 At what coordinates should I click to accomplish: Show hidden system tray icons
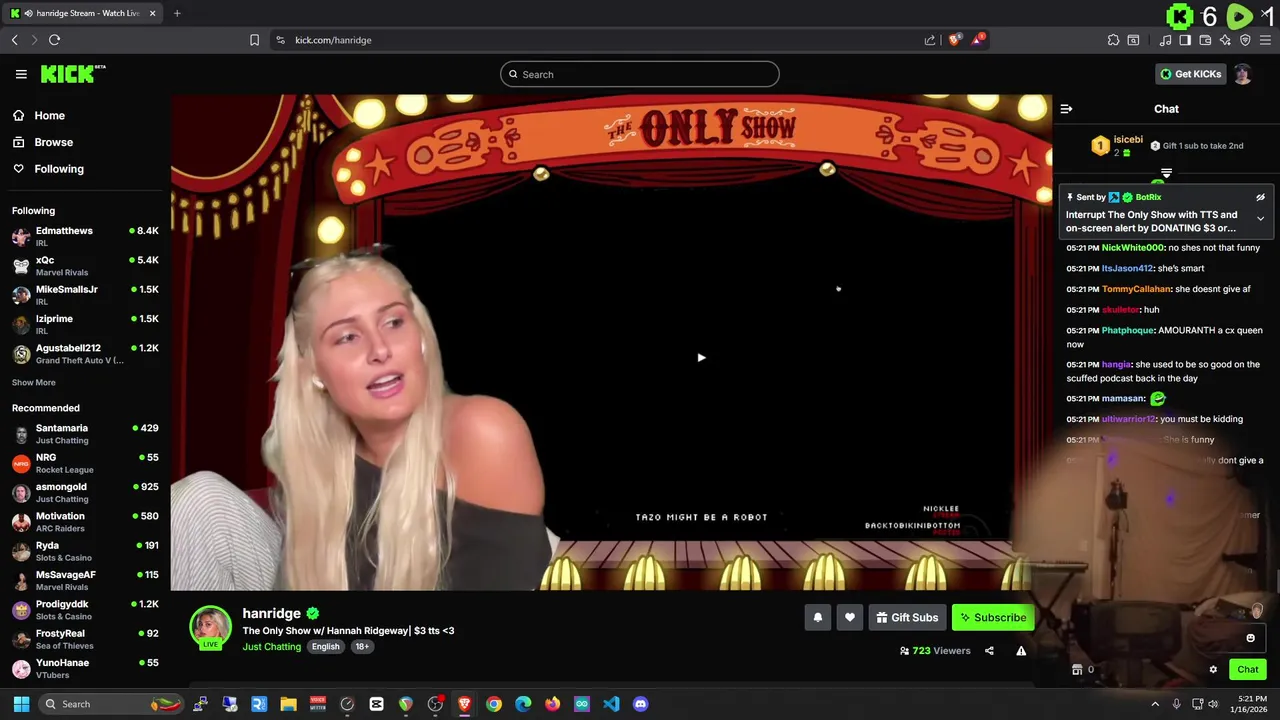point(1155,704)
